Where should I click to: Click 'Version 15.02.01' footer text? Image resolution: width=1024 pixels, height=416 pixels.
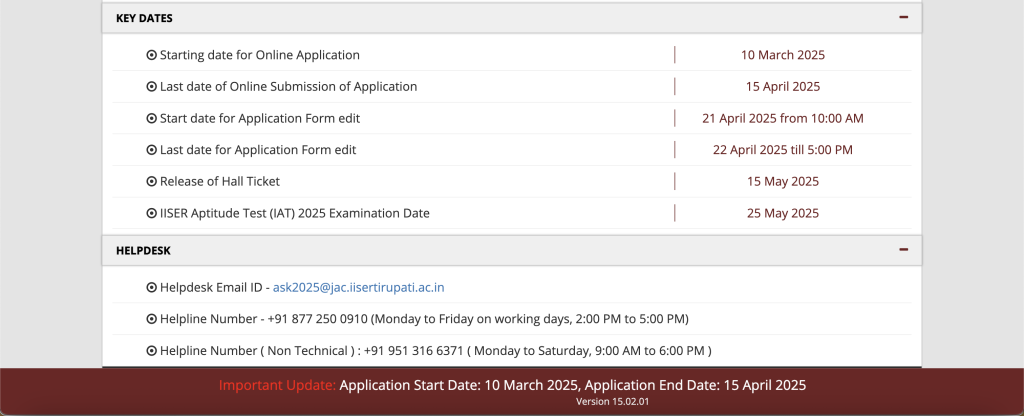(612, 402)
